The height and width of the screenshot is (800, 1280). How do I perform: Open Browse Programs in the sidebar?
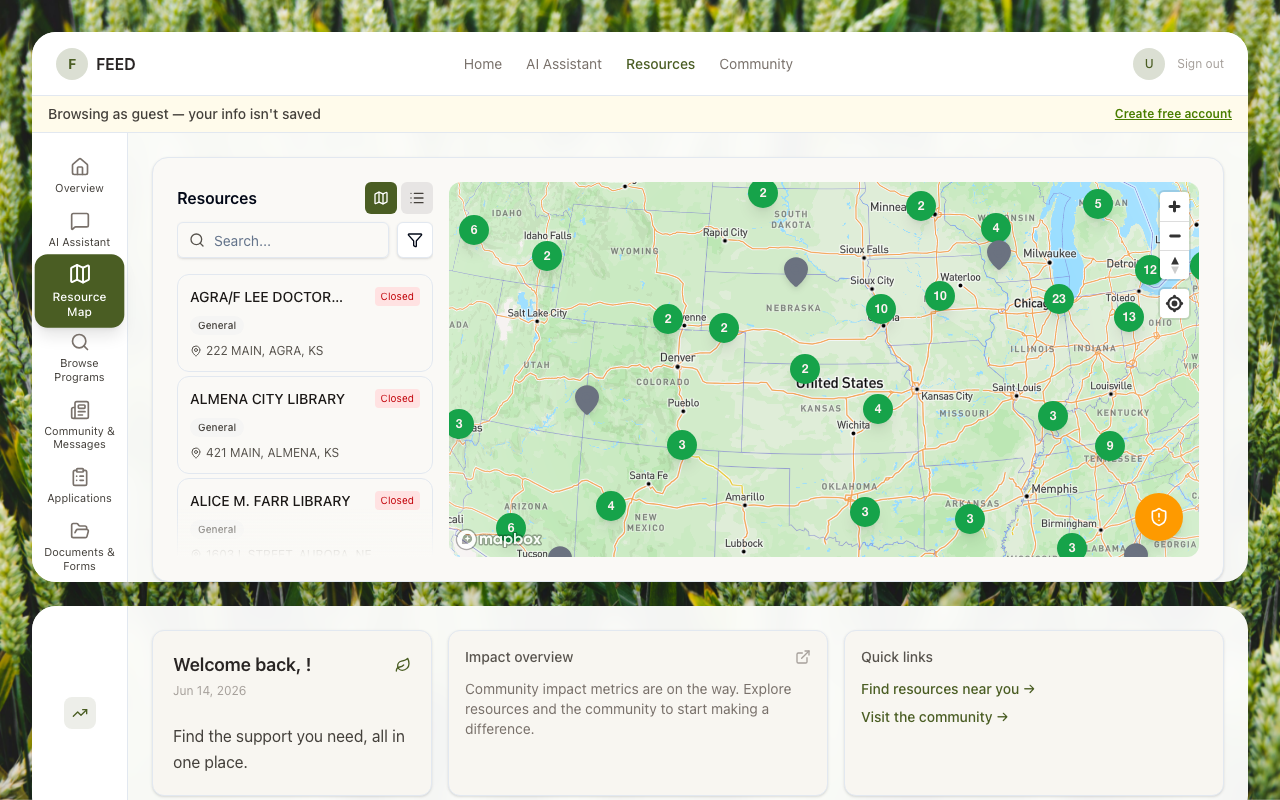pos(80,357)
